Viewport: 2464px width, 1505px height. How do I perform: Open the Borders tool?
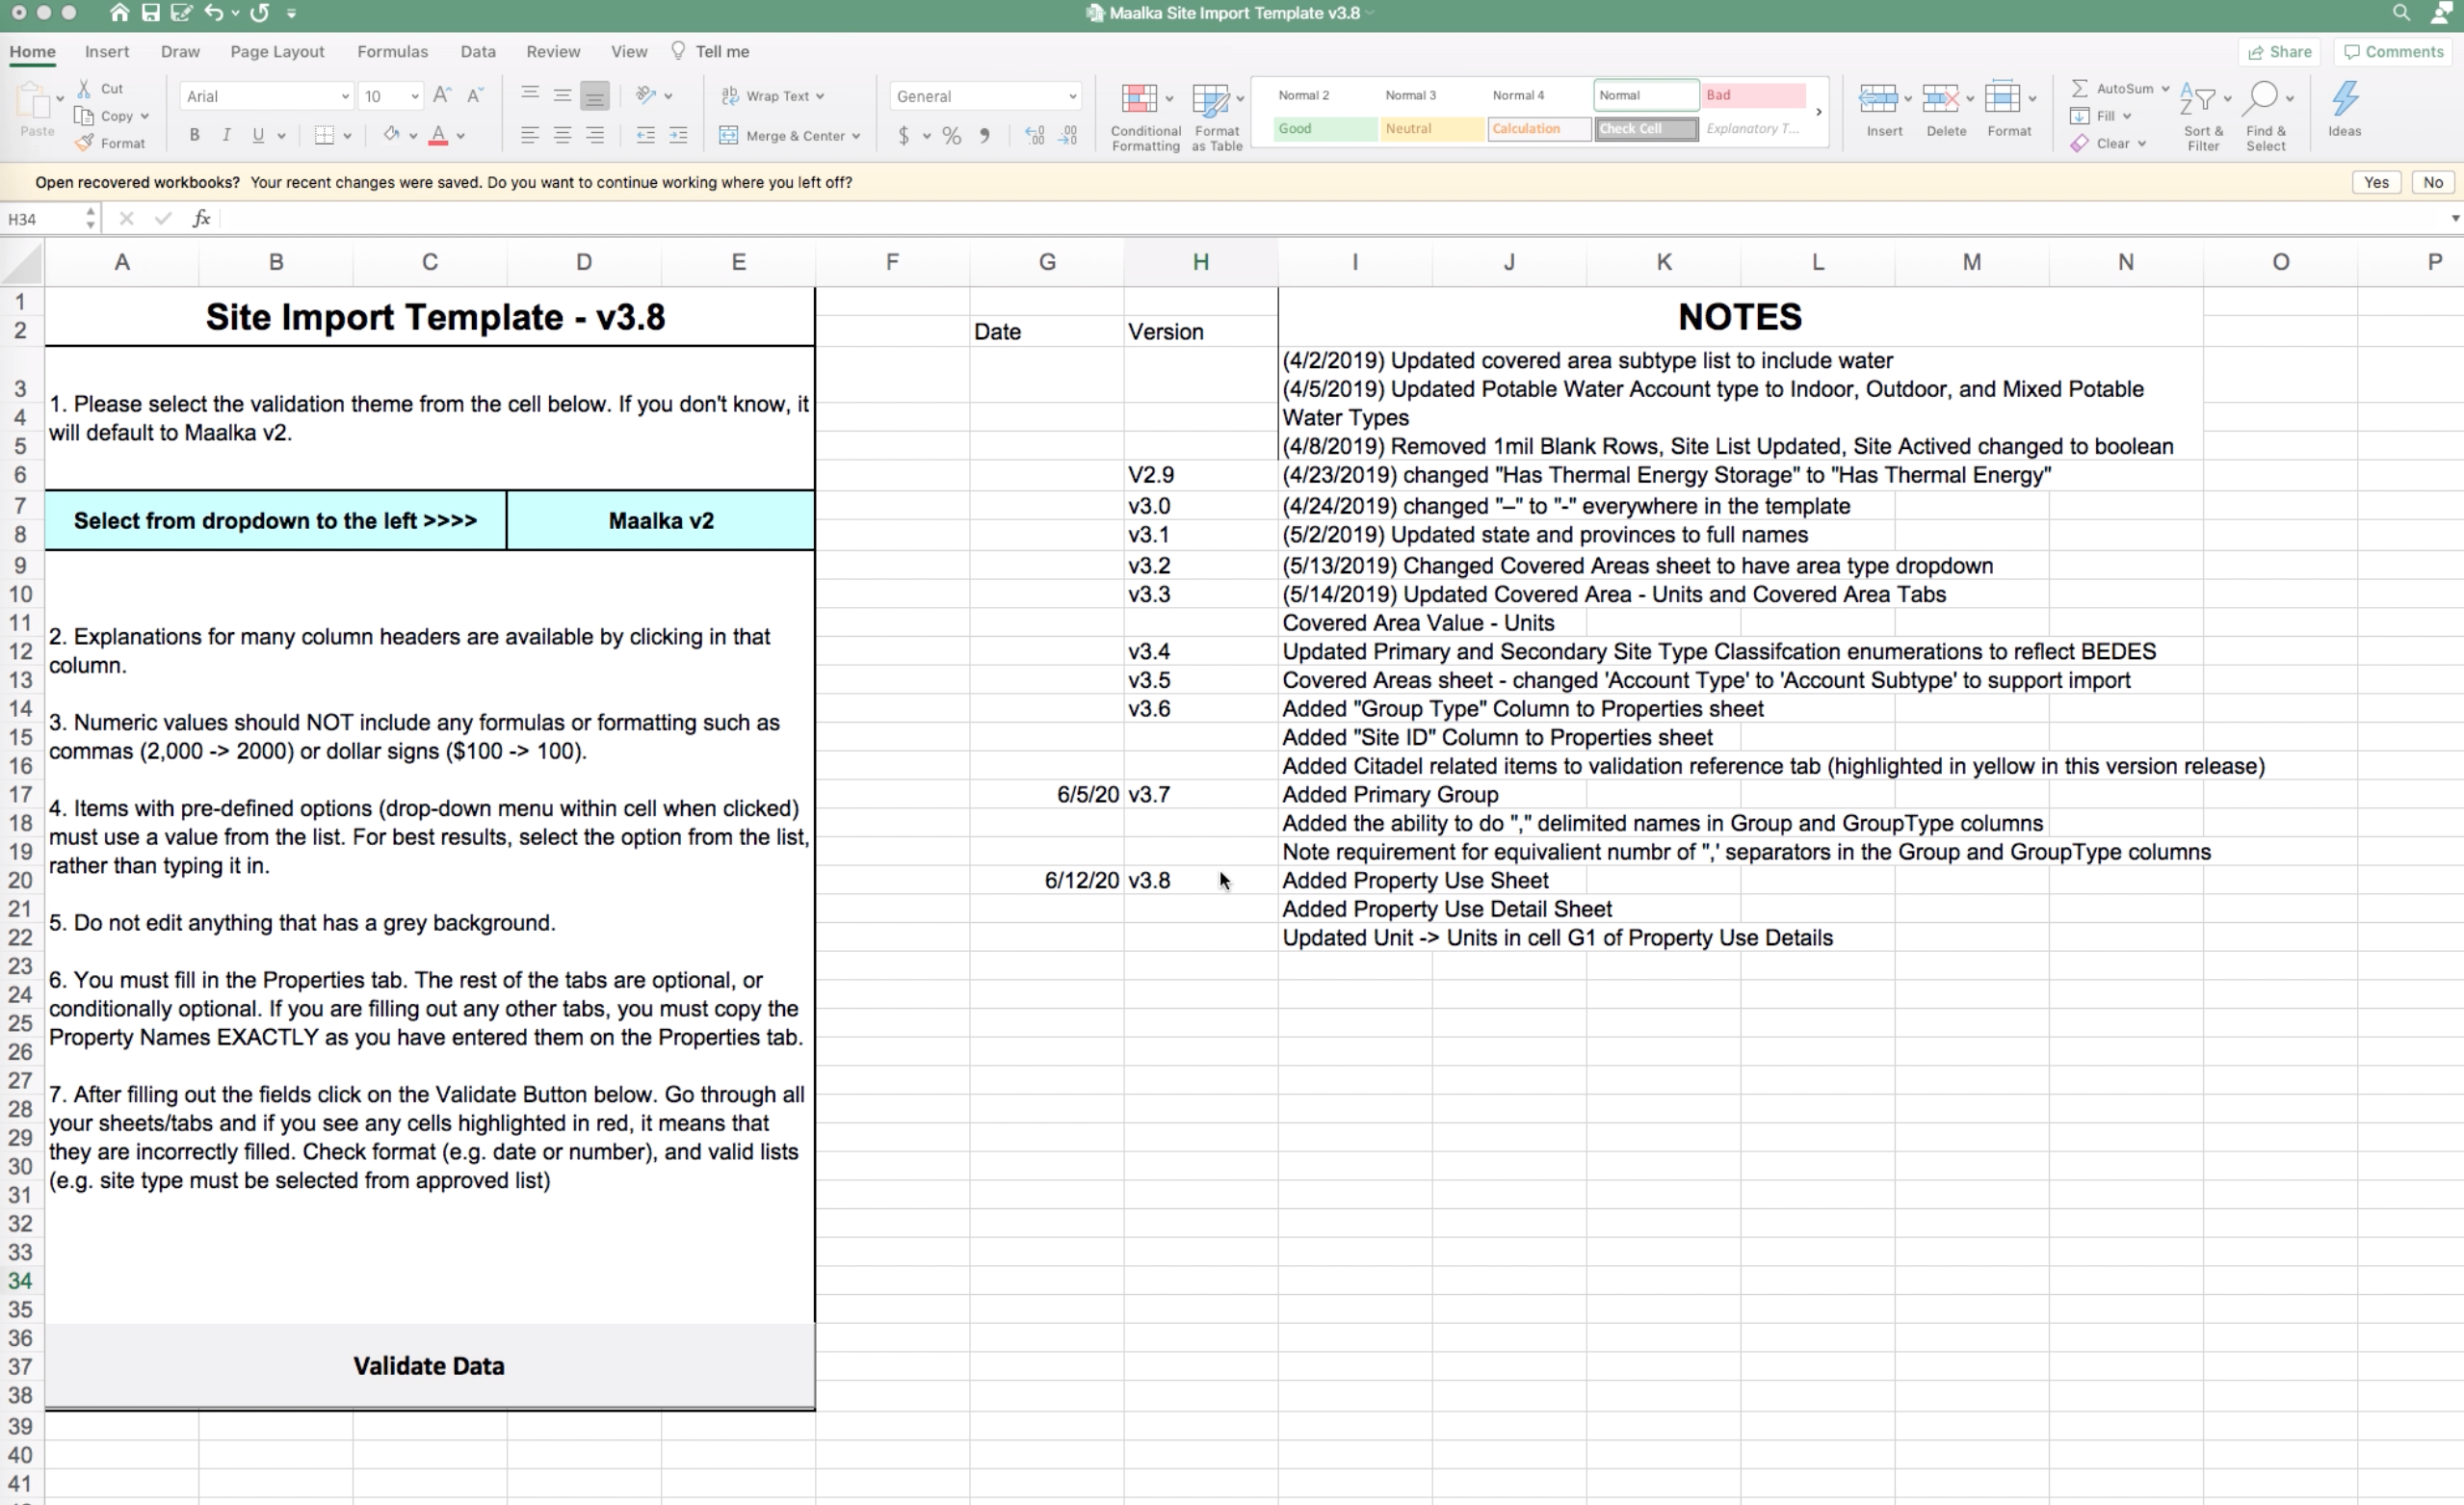tap(324, 135)
